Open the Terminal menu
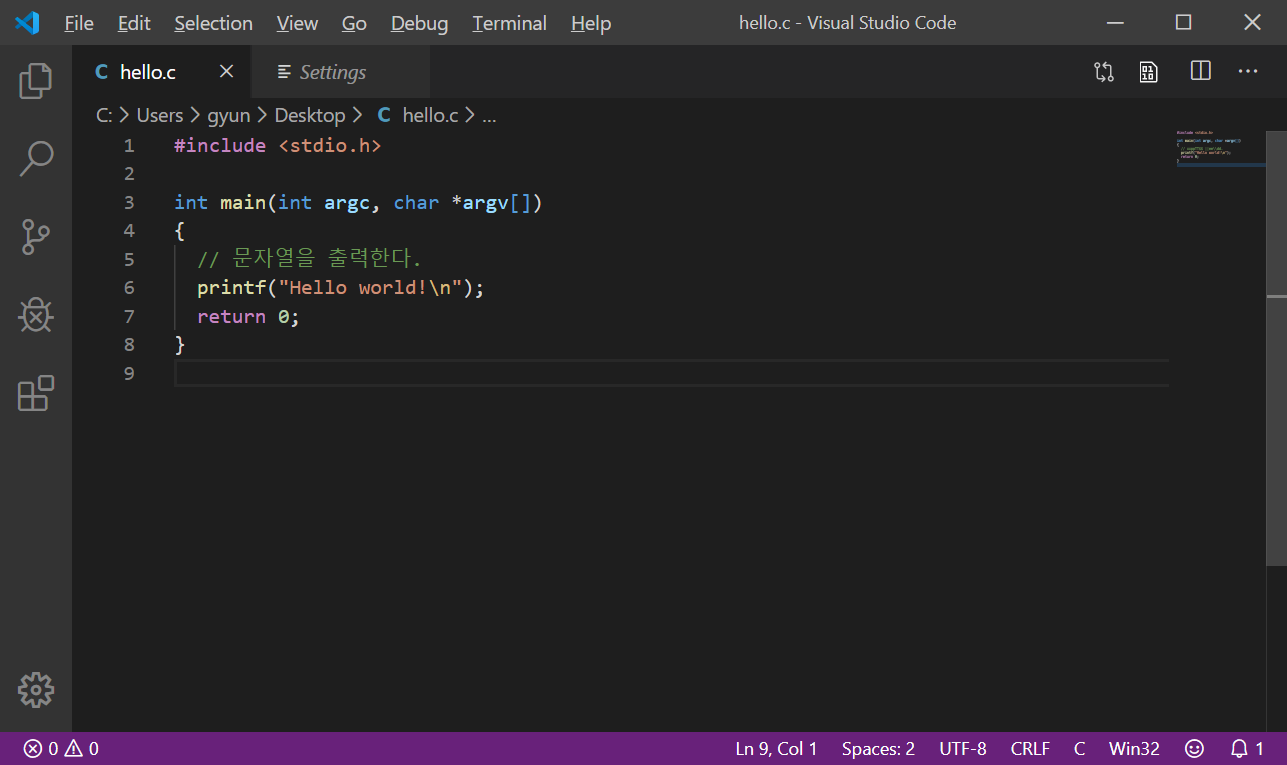 point(509,23)
